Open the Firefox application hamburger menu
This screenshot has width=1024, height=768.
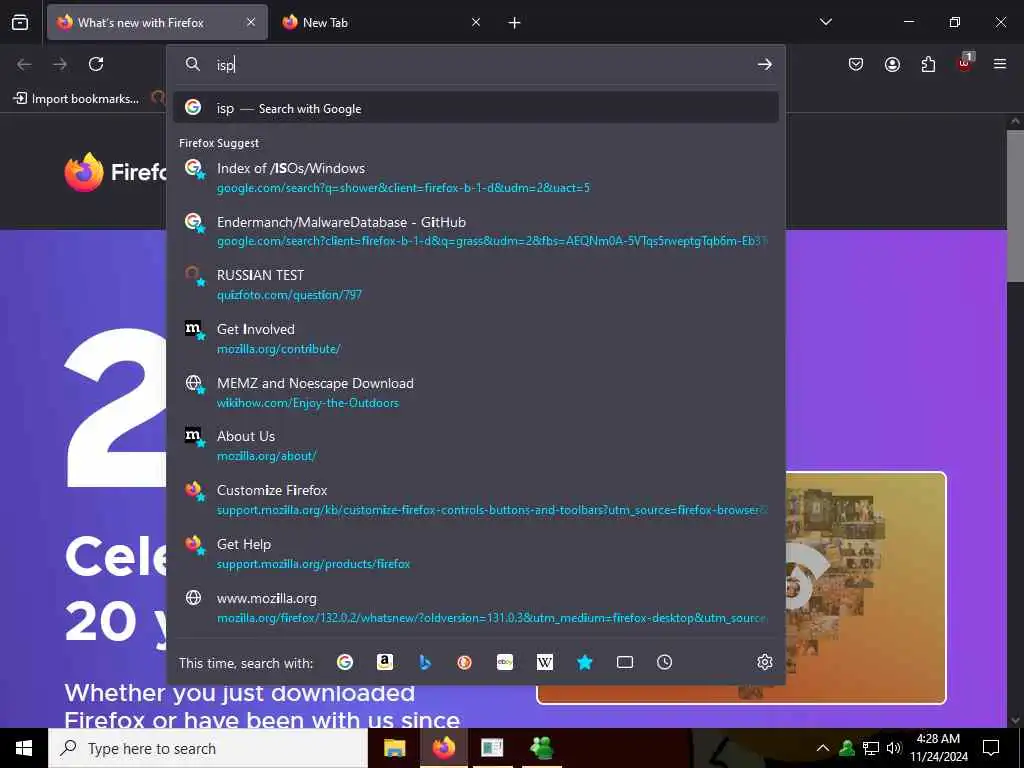click(x=1000, y=64)
